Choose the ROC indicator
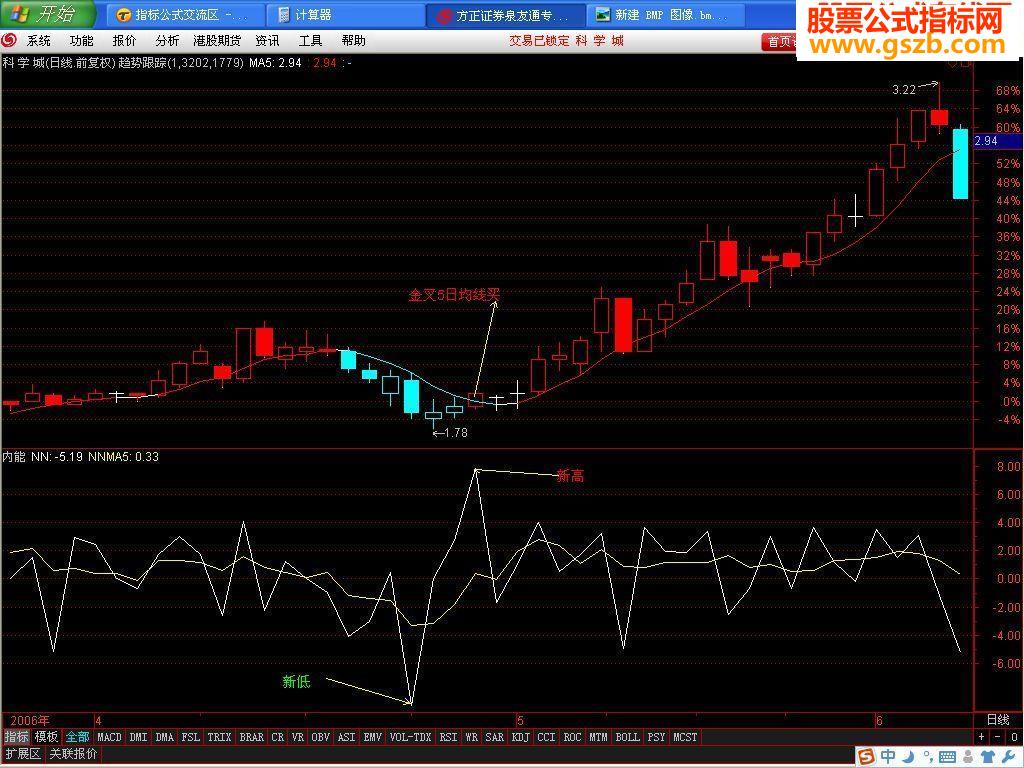The image size is (1024, 768). click(x=572, y=737)
